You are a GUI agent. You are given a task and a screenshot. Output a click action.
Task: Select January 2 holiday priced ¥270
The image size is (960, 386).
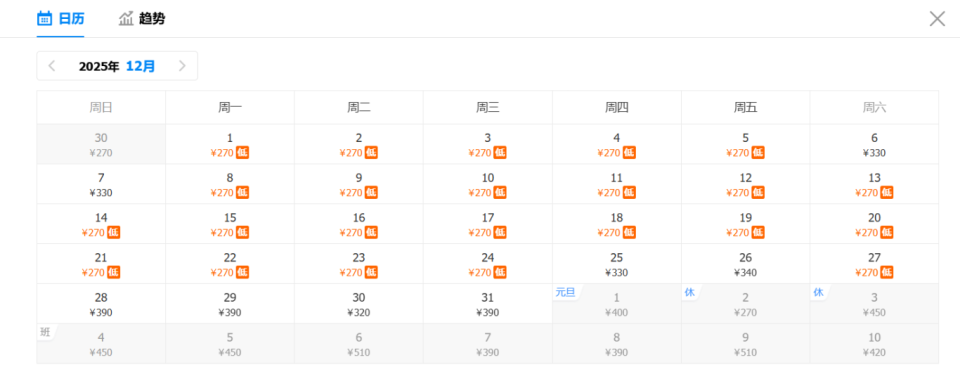pos(746,304)
